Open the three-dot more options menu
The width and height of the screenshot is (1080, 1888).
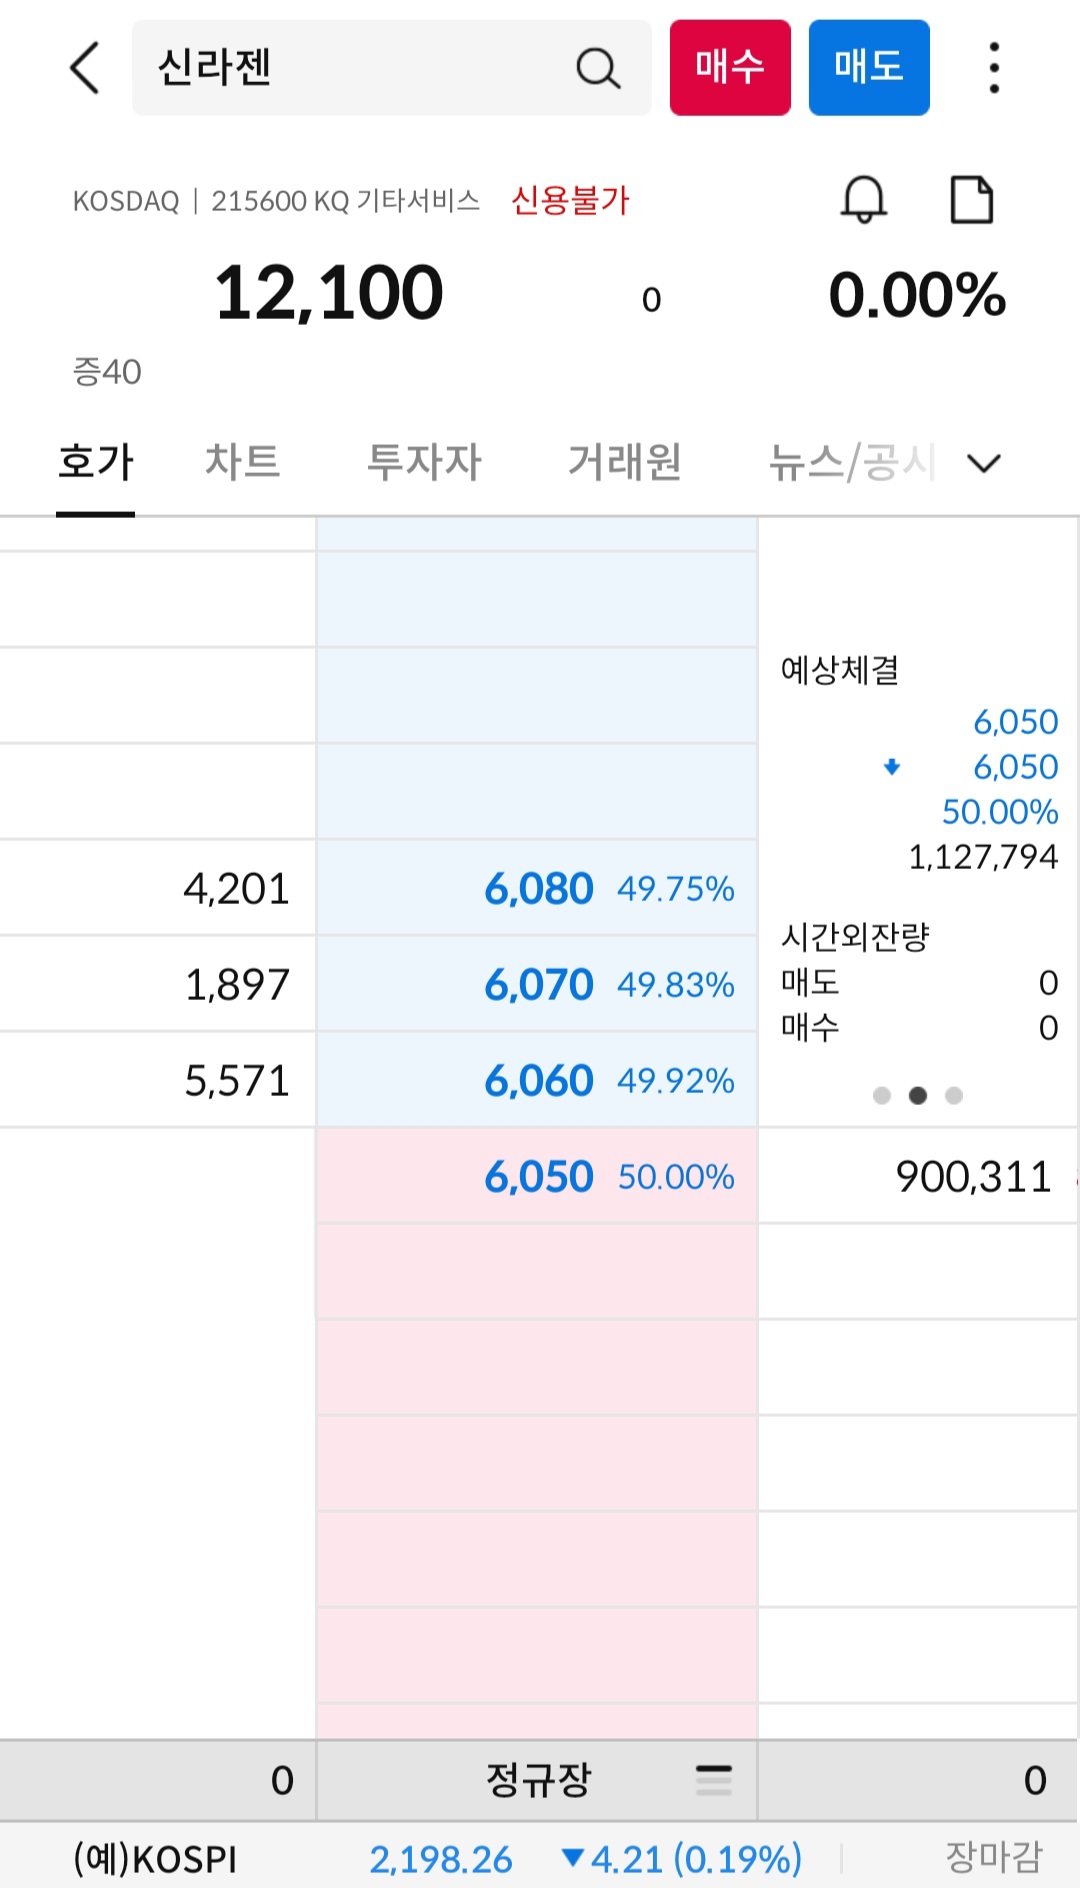[x=993, y=68]
